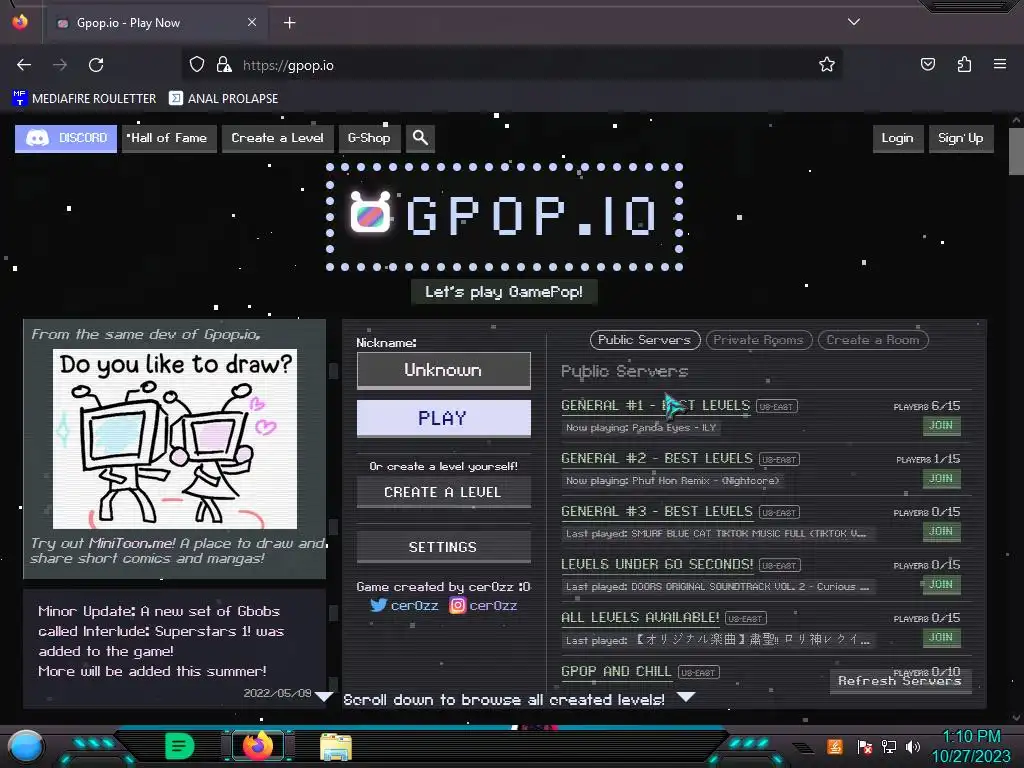
Task: Open the list all tabs chevron
Action: coord(854,22)
